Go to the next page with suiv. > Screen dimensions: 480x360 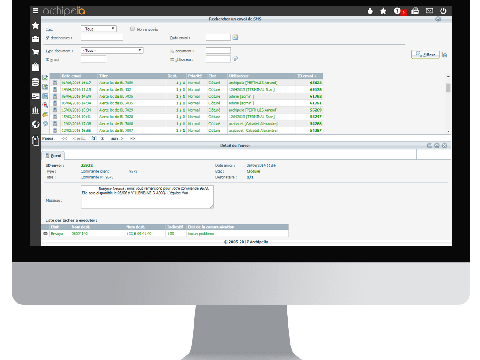click(x=117, y=138)
